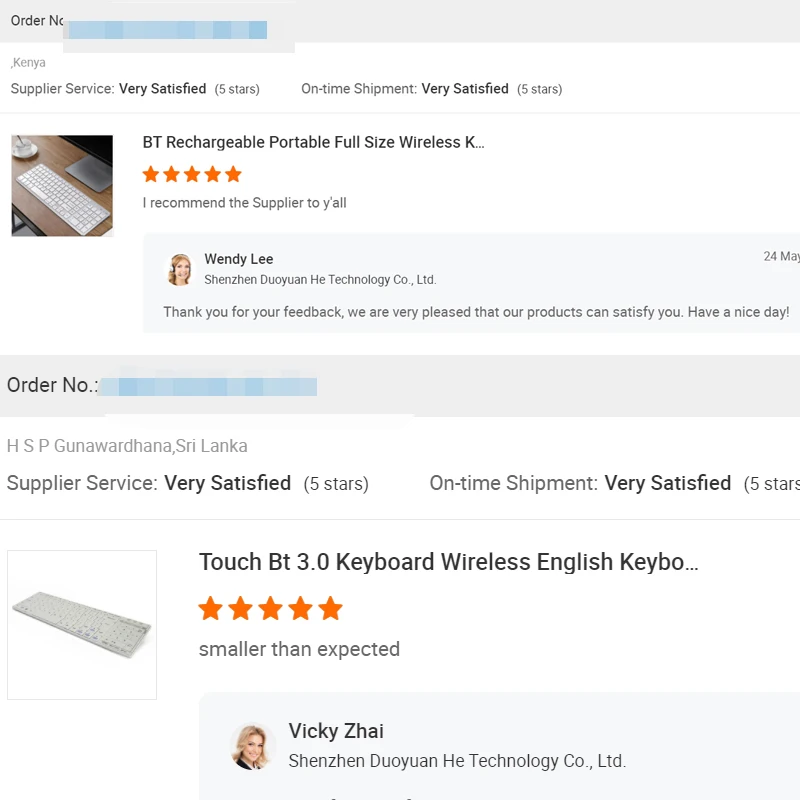Open the BT Rechargeable keyboard product thumbnail
Viewport: 800px width, 800px height.
[62, 186]
